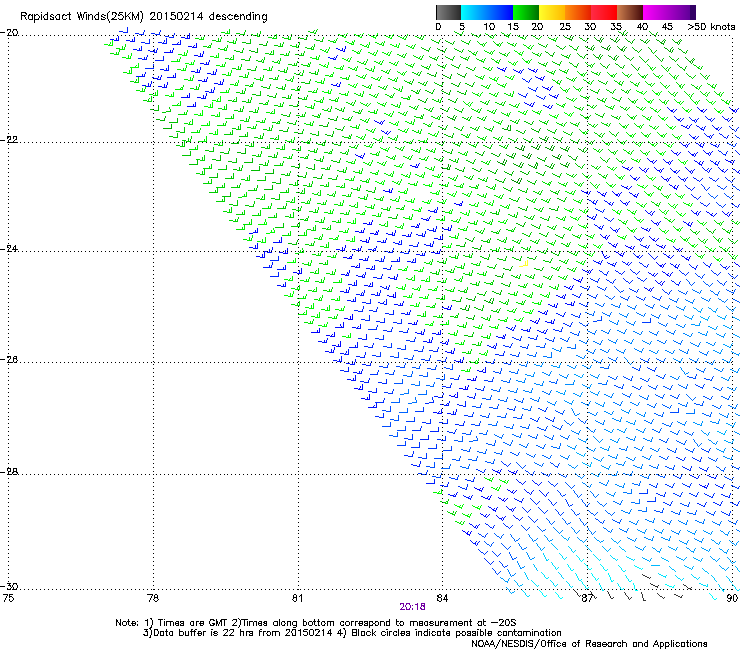The image size is (740, 650).
Task: Click the note line 'Times are GMT'
Action: click(193, 623)
